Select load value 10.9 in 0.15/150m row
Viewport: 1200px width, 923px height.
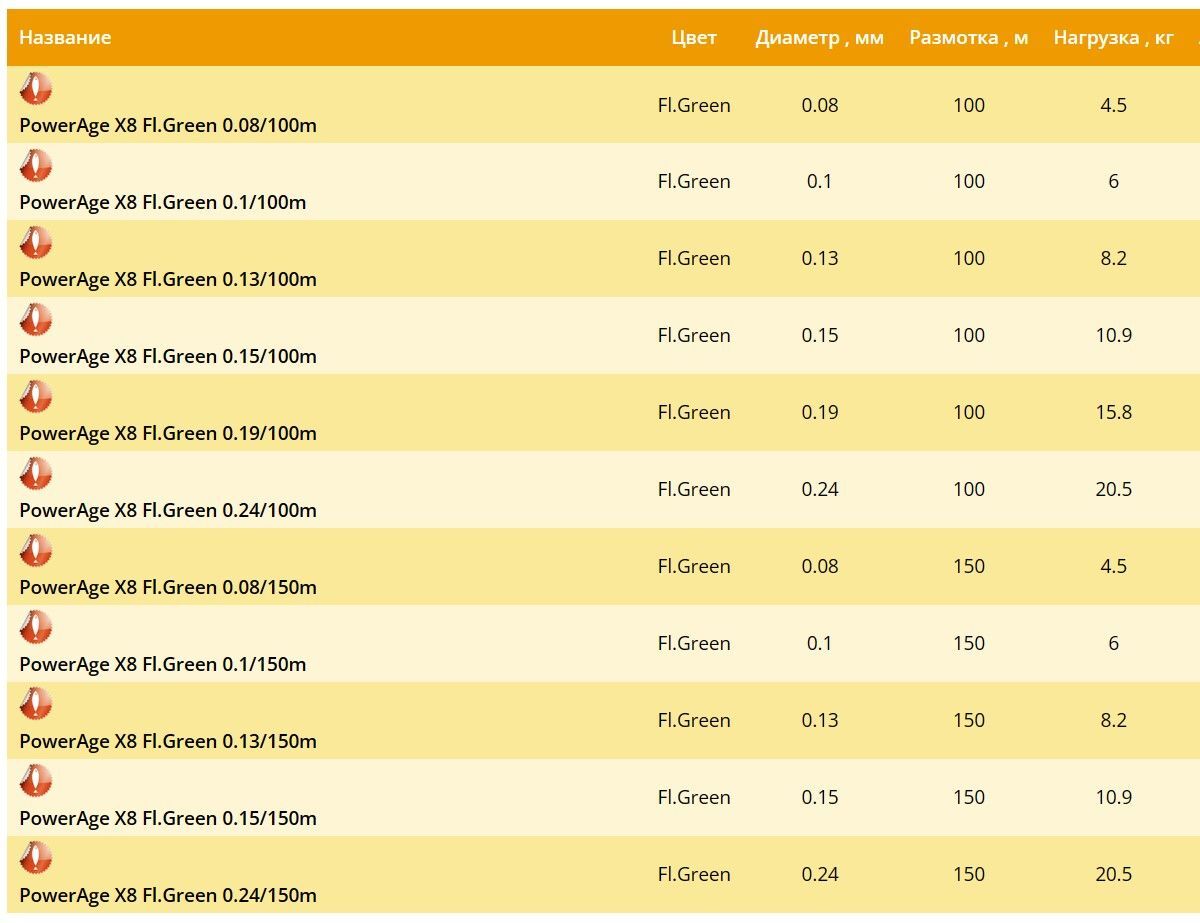click(x=1114, y=798)
